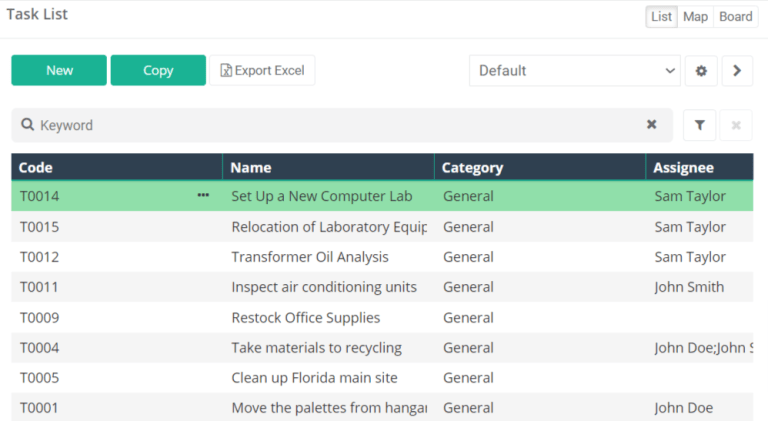The image size is (768, 421).
Task: Sort by the Code column header
Action: pos(36,168)
